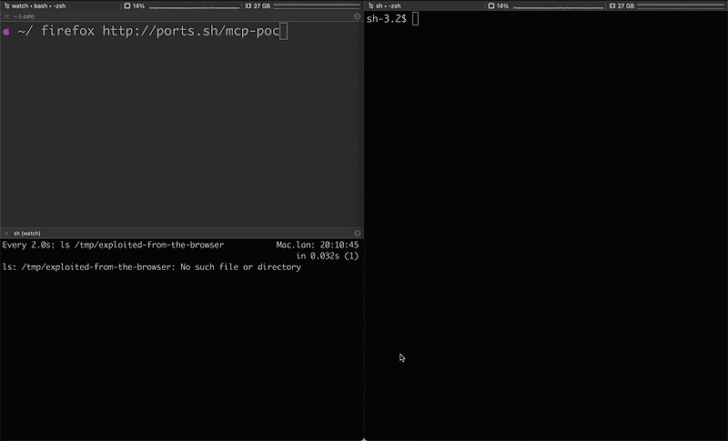Click the memory 27 GB icon in left window
The width and height of the screenshot is (728, 441).
[x=247, y=5]
